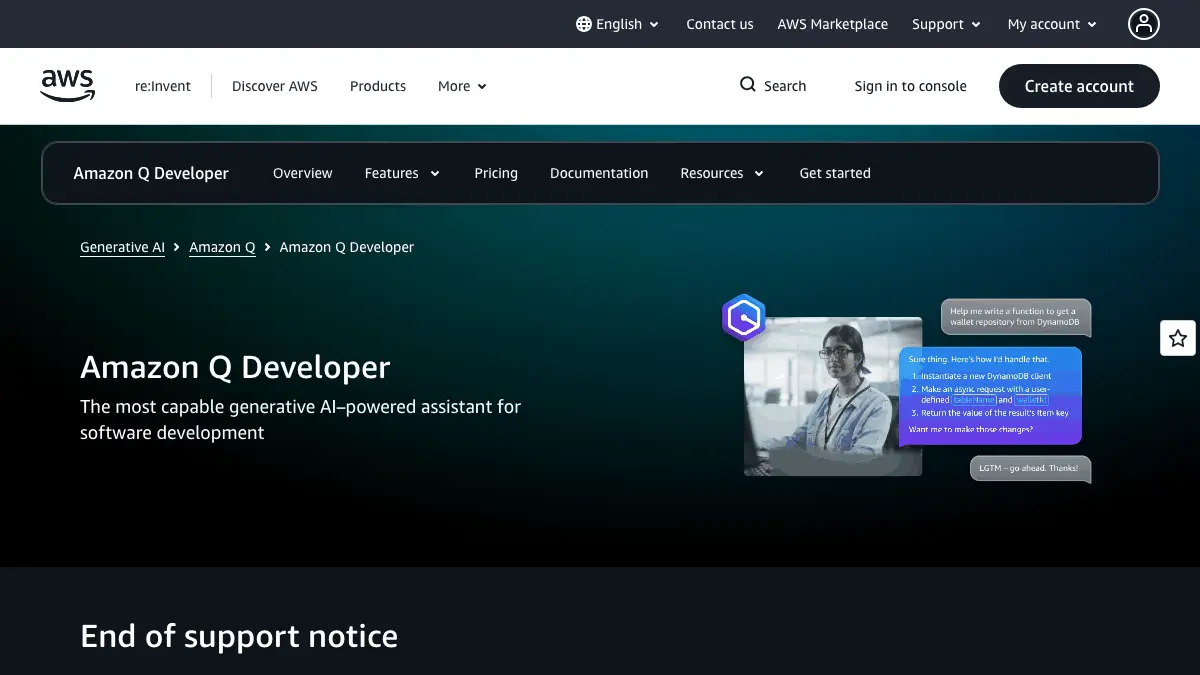This screenshot has height=675, width=1200.
Task: Go to Generative AI breadcrumb
Action: pos(122,247)
